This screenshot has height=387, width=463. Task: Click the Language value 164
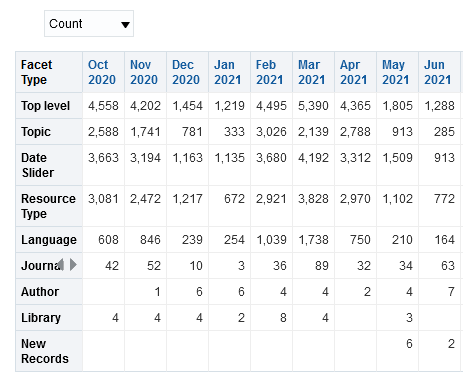[444, 240]
